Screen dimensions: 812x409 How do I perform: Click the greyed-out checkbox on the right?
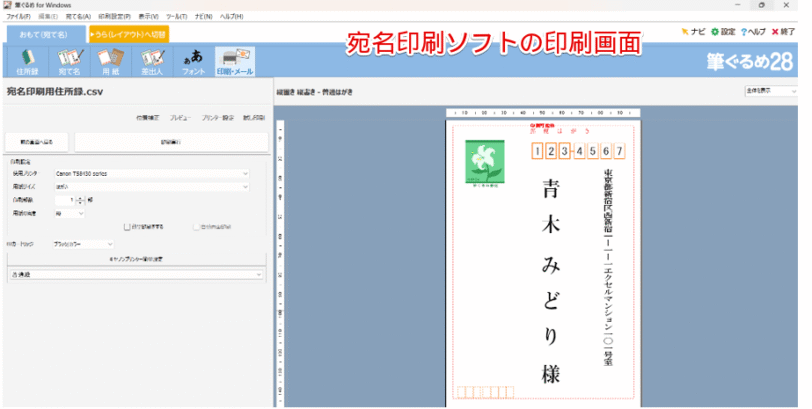(196, 226)
